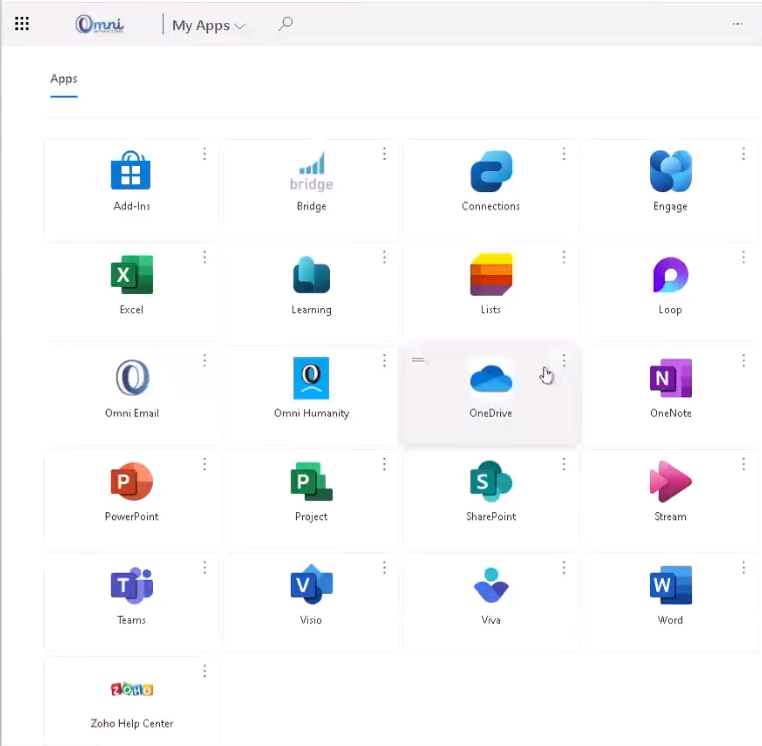Open the Engage tile options menu
The image size is (762, 746).
tap(744, 154)
